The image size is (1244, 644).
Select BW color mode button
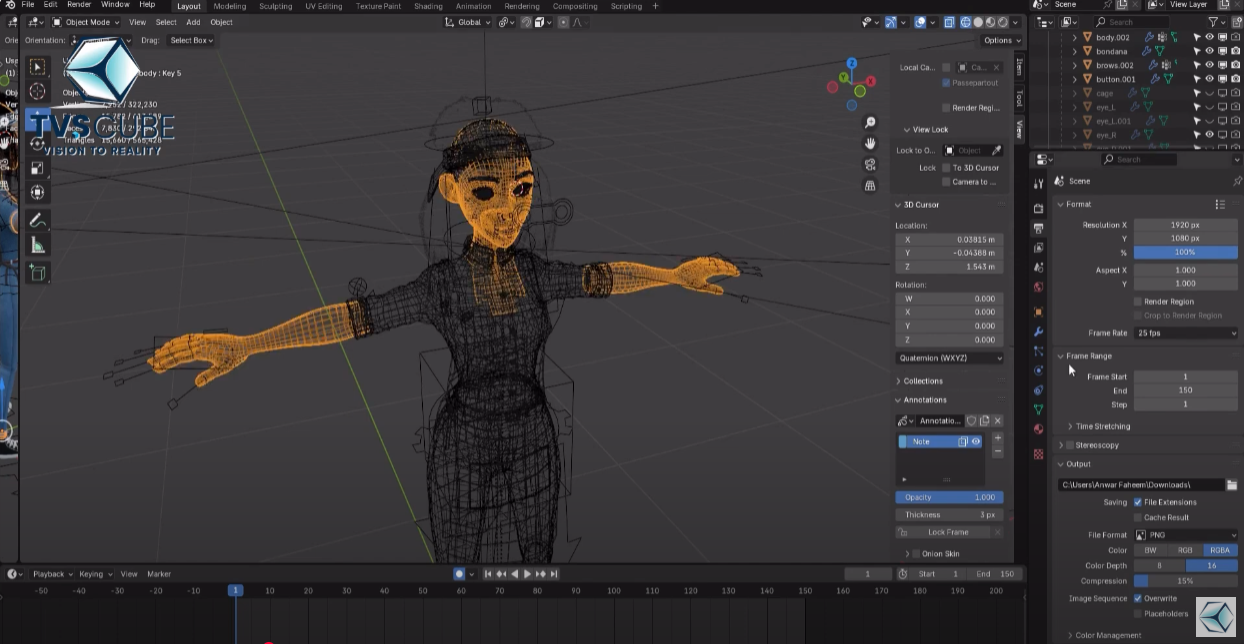(1150, 551)
